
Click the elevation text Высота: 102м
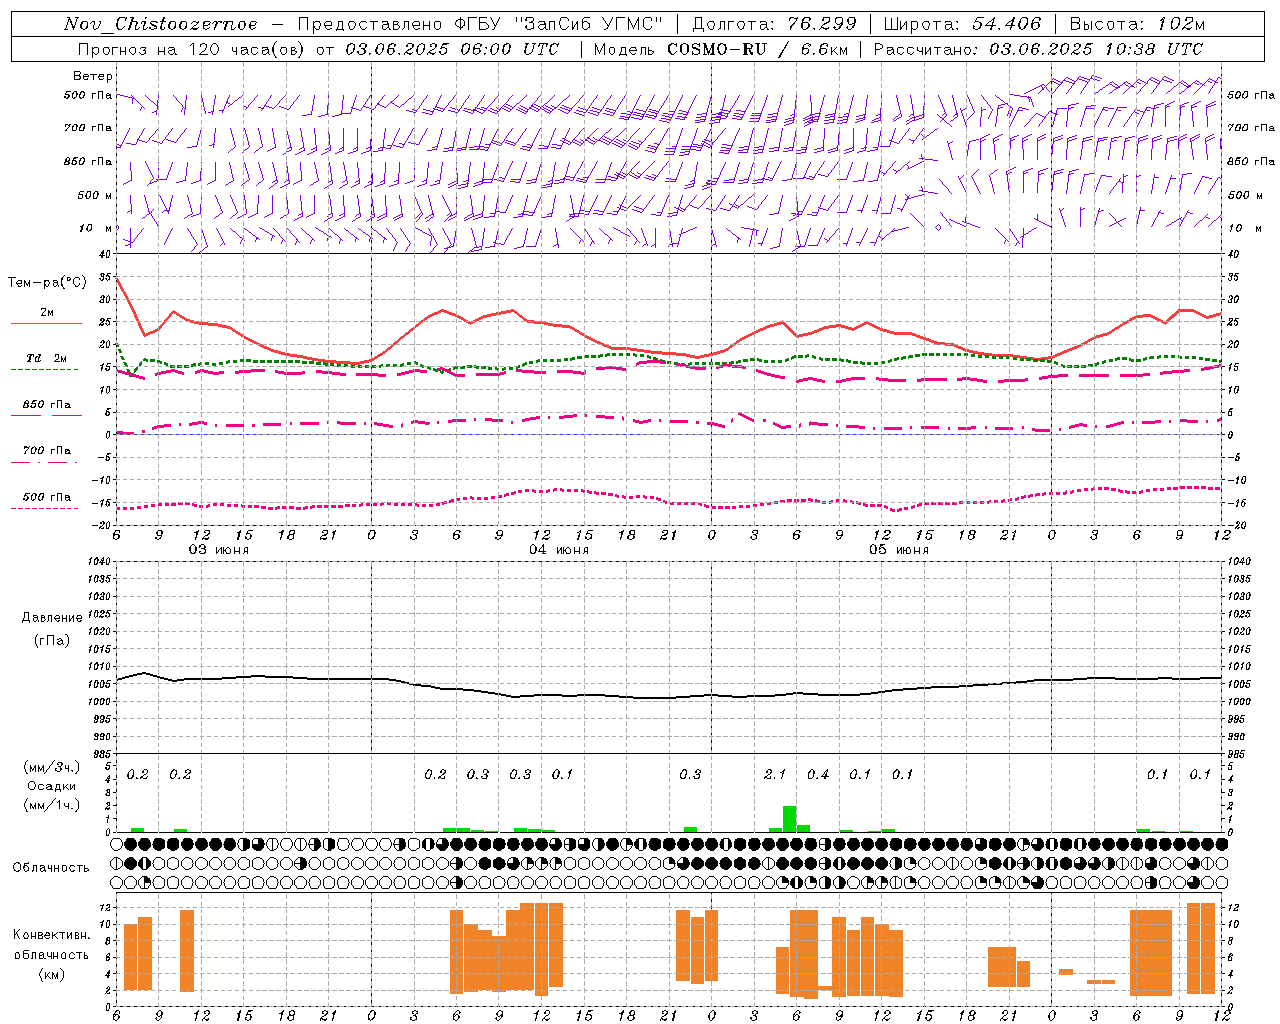pos(1137,24)
